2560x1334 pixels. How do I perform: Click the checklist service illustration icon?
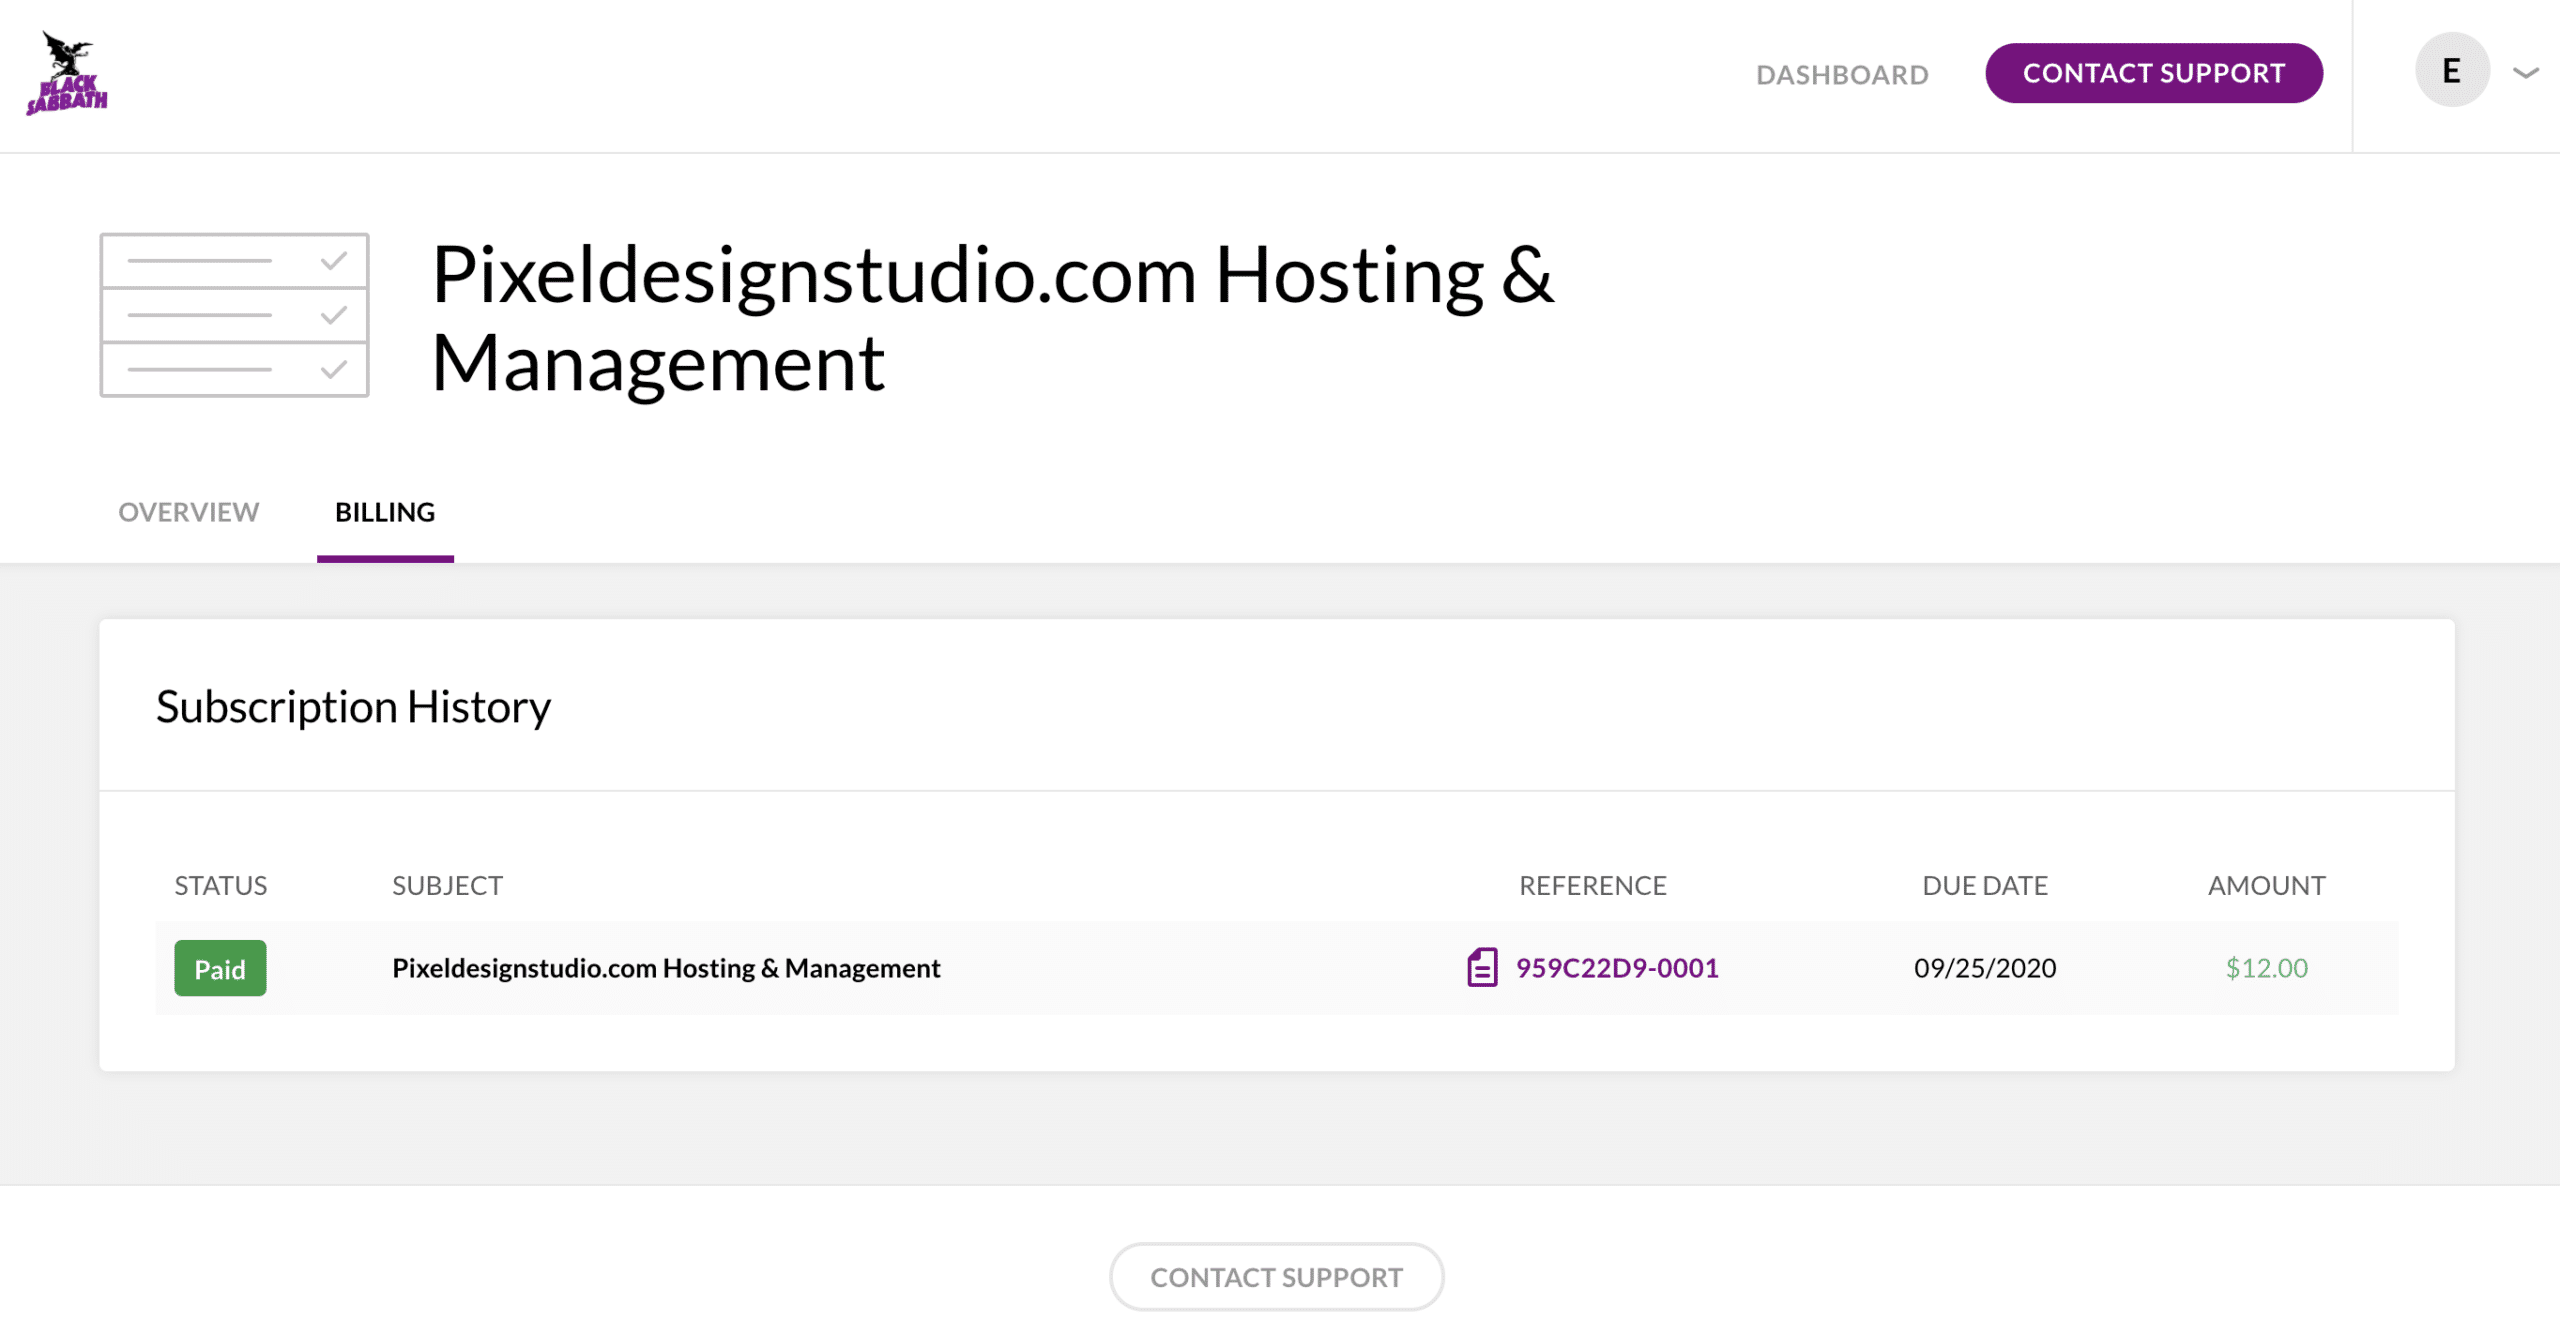234,315
